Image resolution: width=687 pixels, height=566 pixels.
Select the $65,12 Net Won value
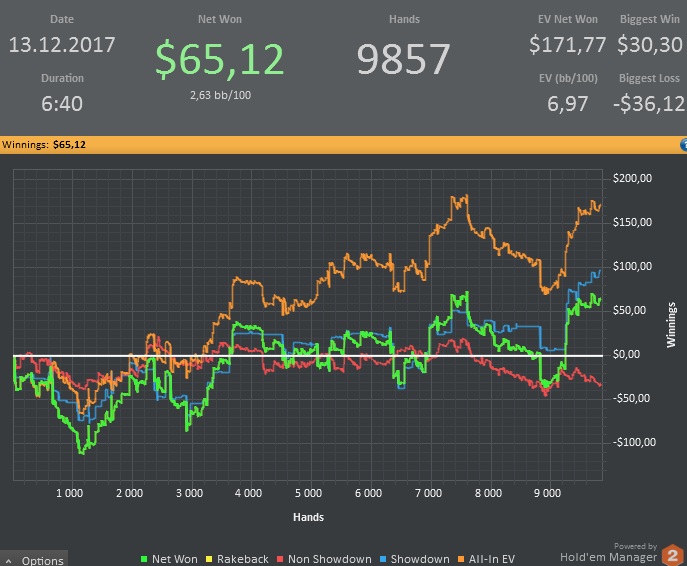click(x=220, y=59)
